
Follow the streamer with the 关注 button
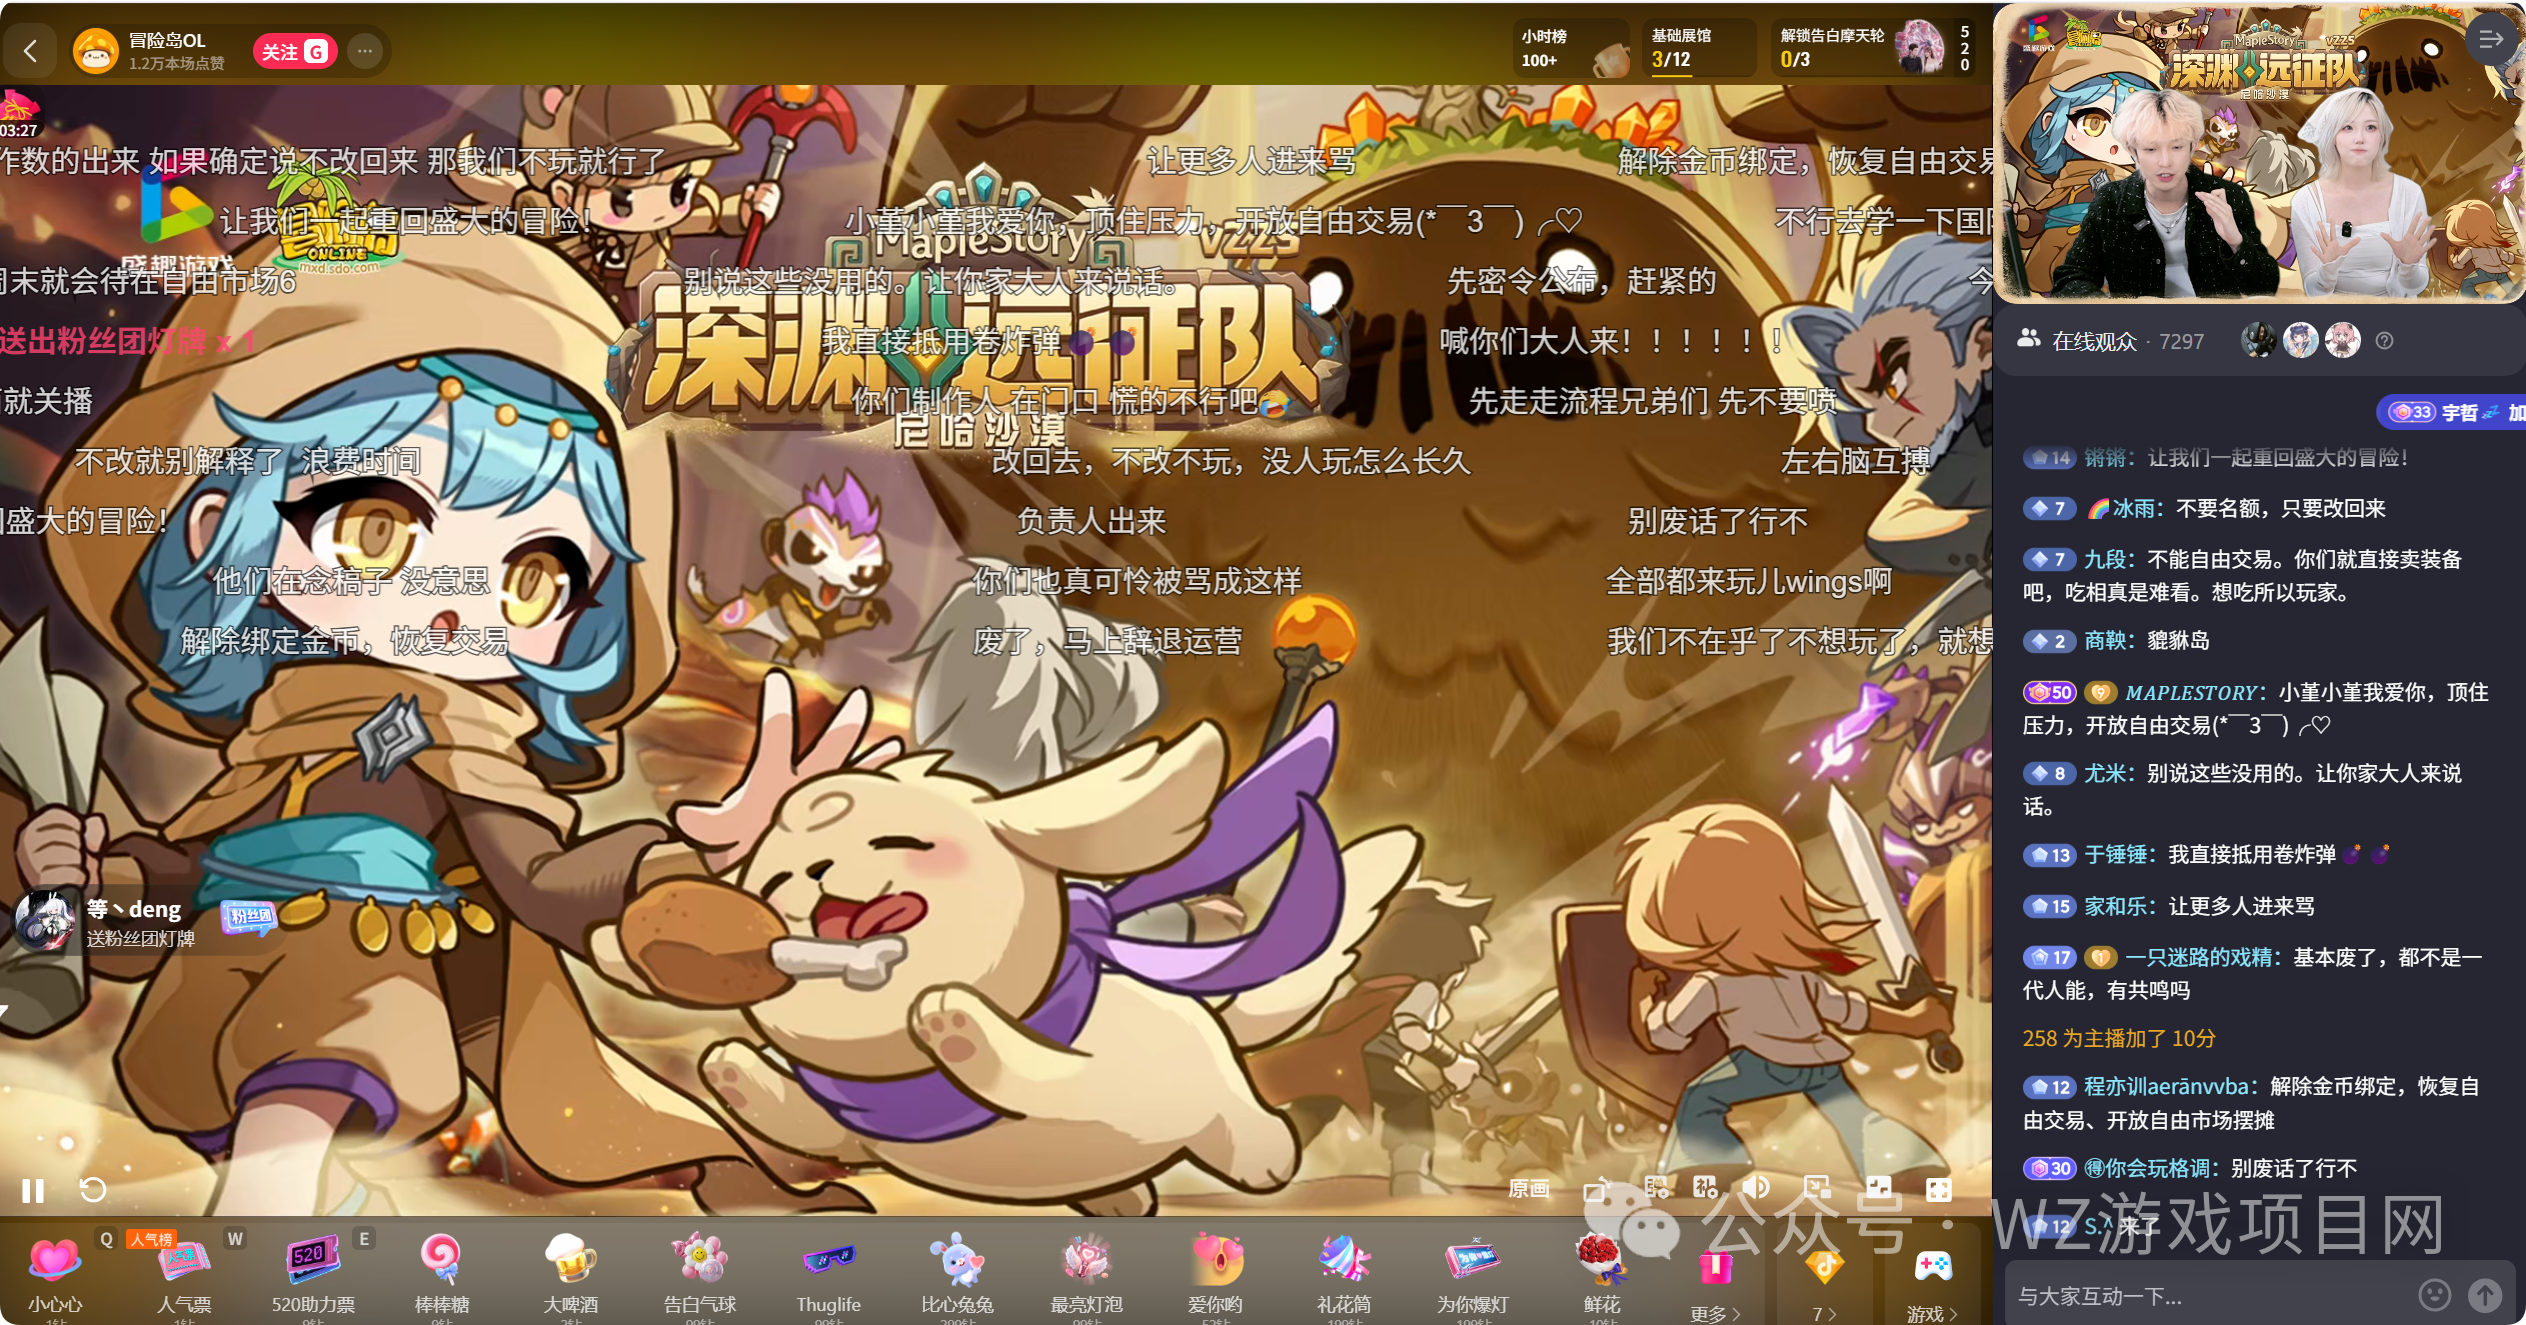[x=294, y=52]
